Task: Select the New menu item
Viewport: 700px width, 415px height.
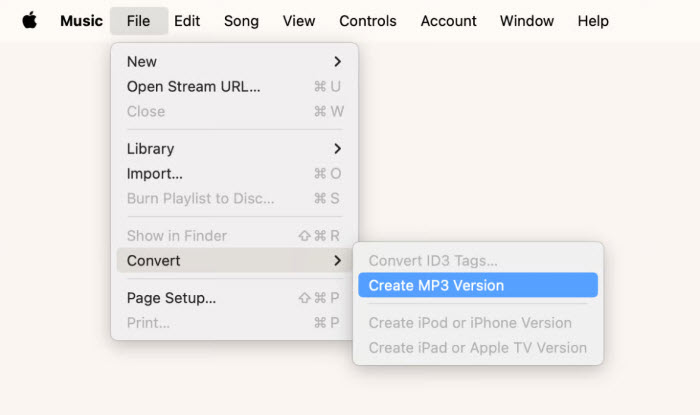Action: pos(234,62)
